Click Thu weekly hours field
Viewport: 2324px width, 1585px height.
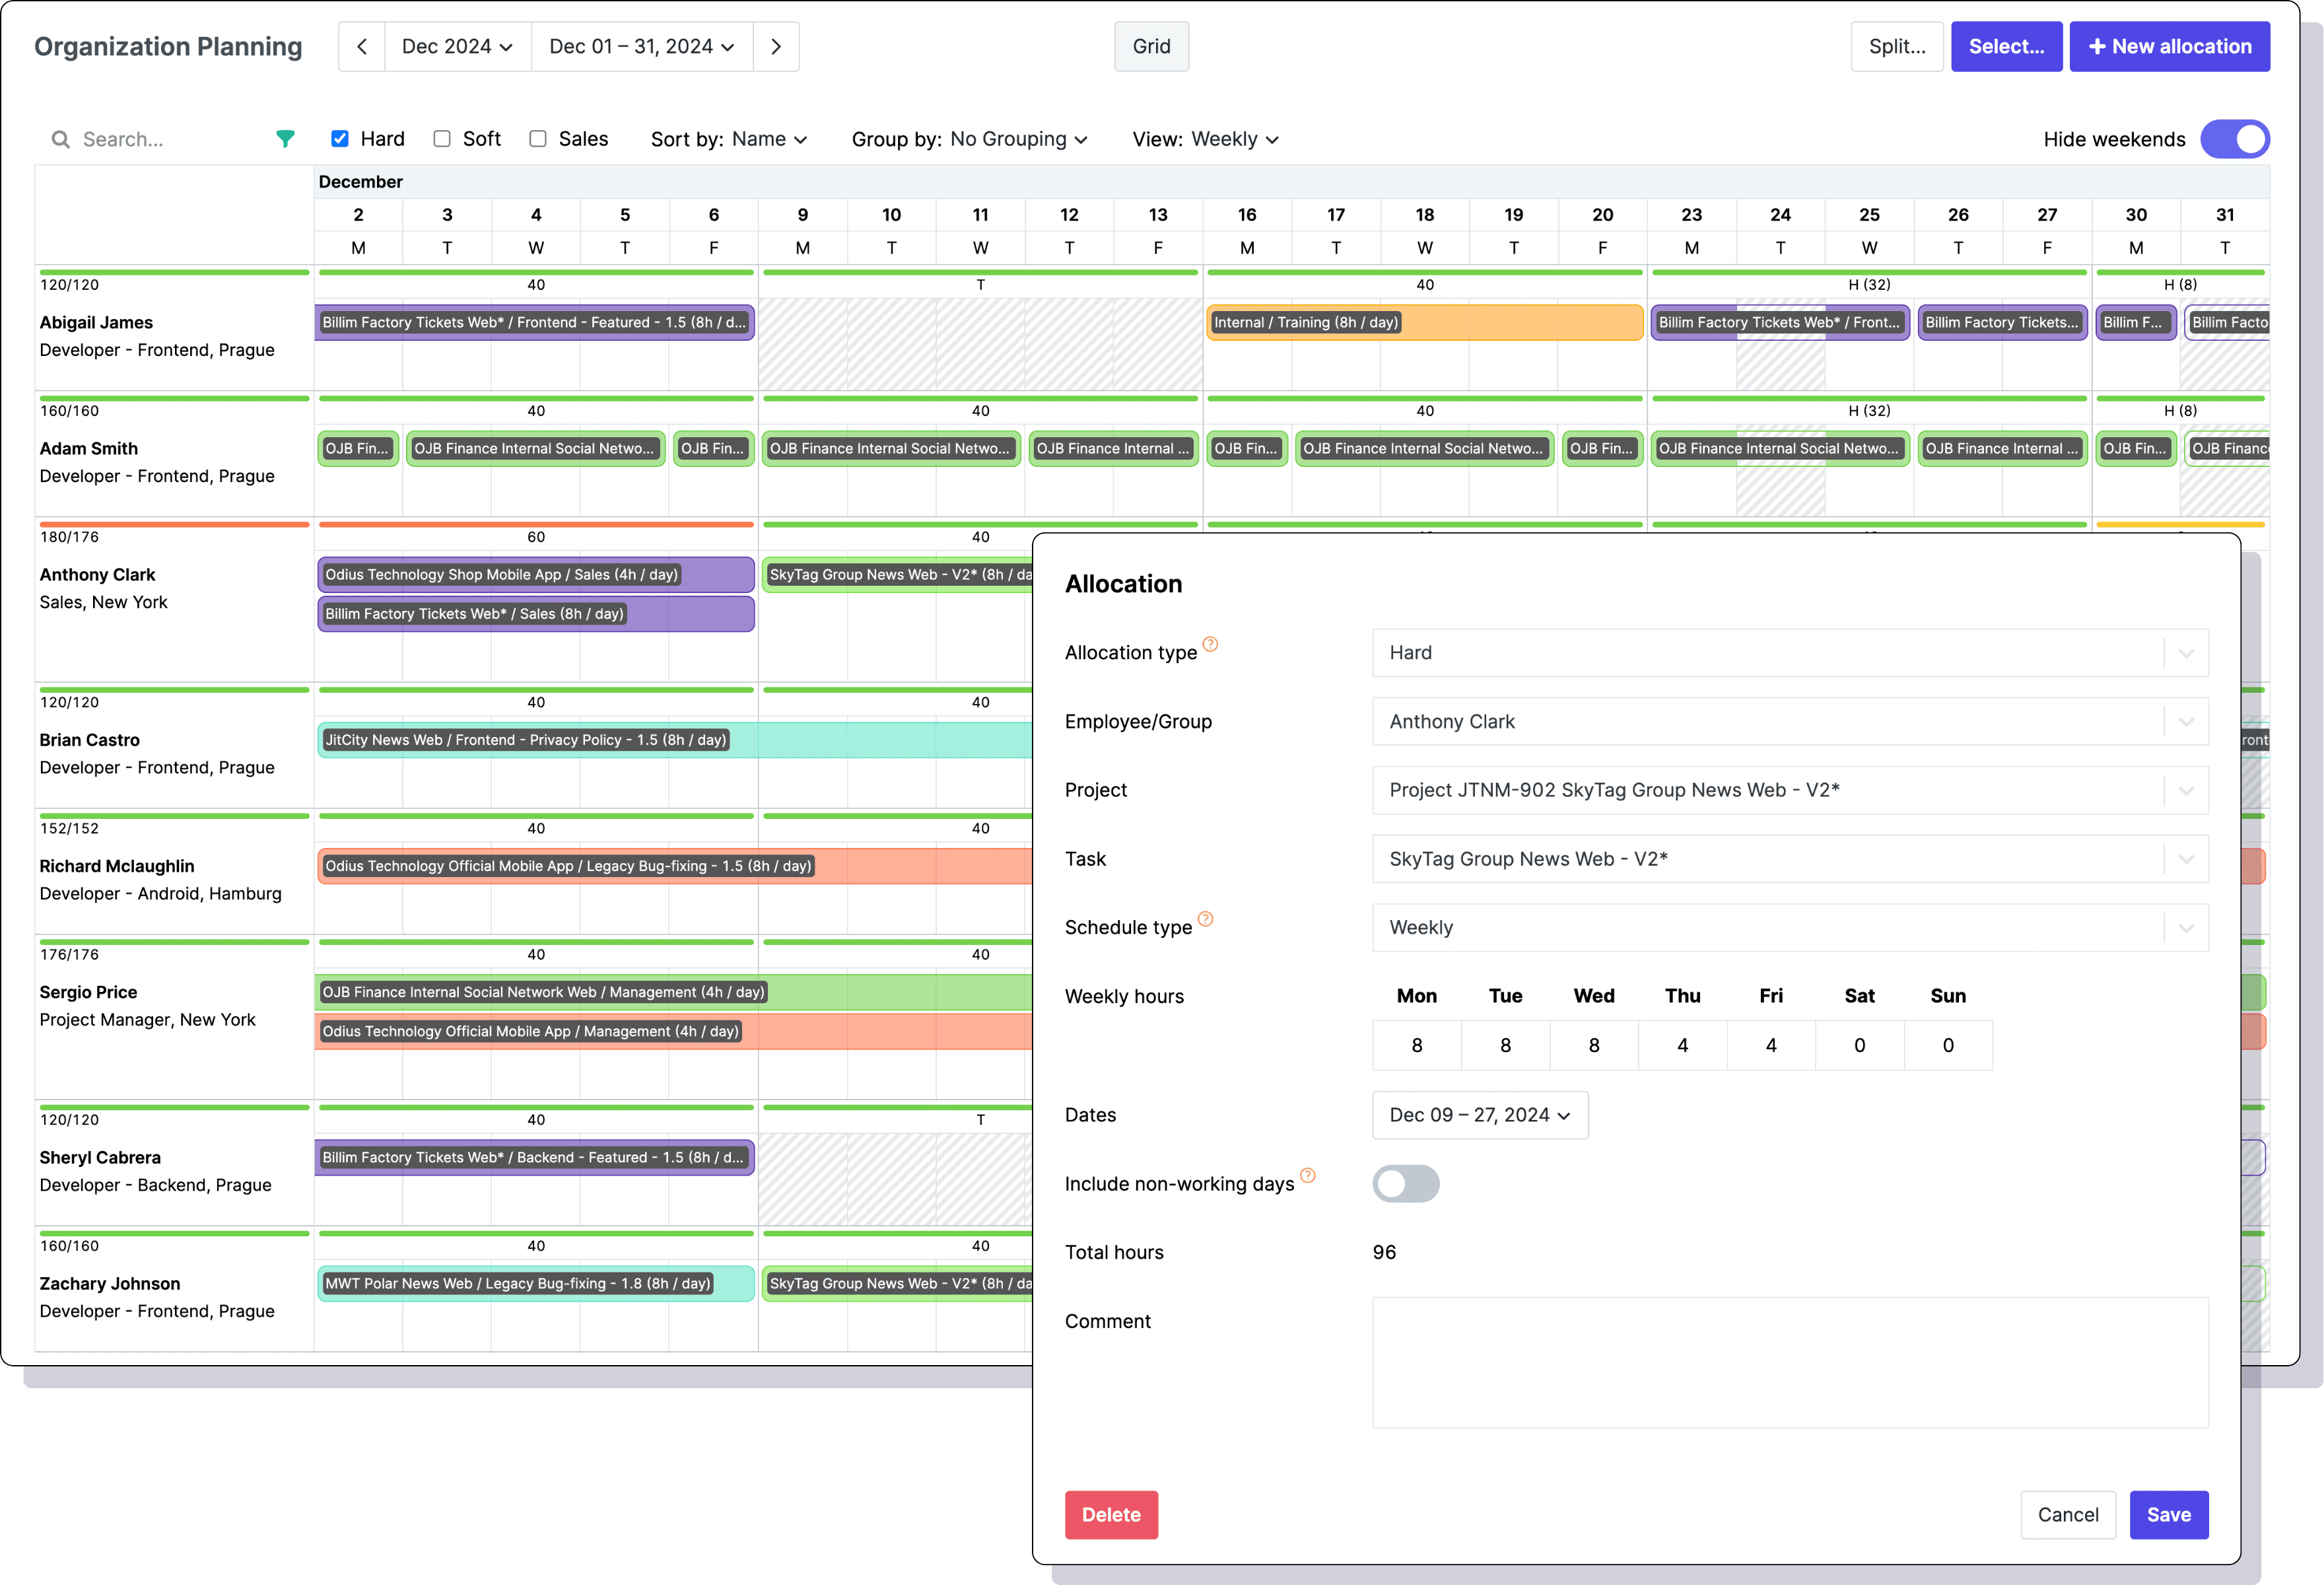pos(1683,1045)
